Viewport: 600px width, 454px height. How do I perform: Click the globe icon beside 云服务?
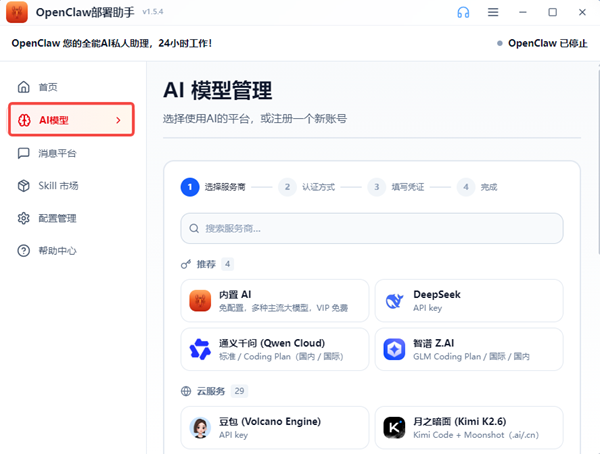[x=186, y=391]
